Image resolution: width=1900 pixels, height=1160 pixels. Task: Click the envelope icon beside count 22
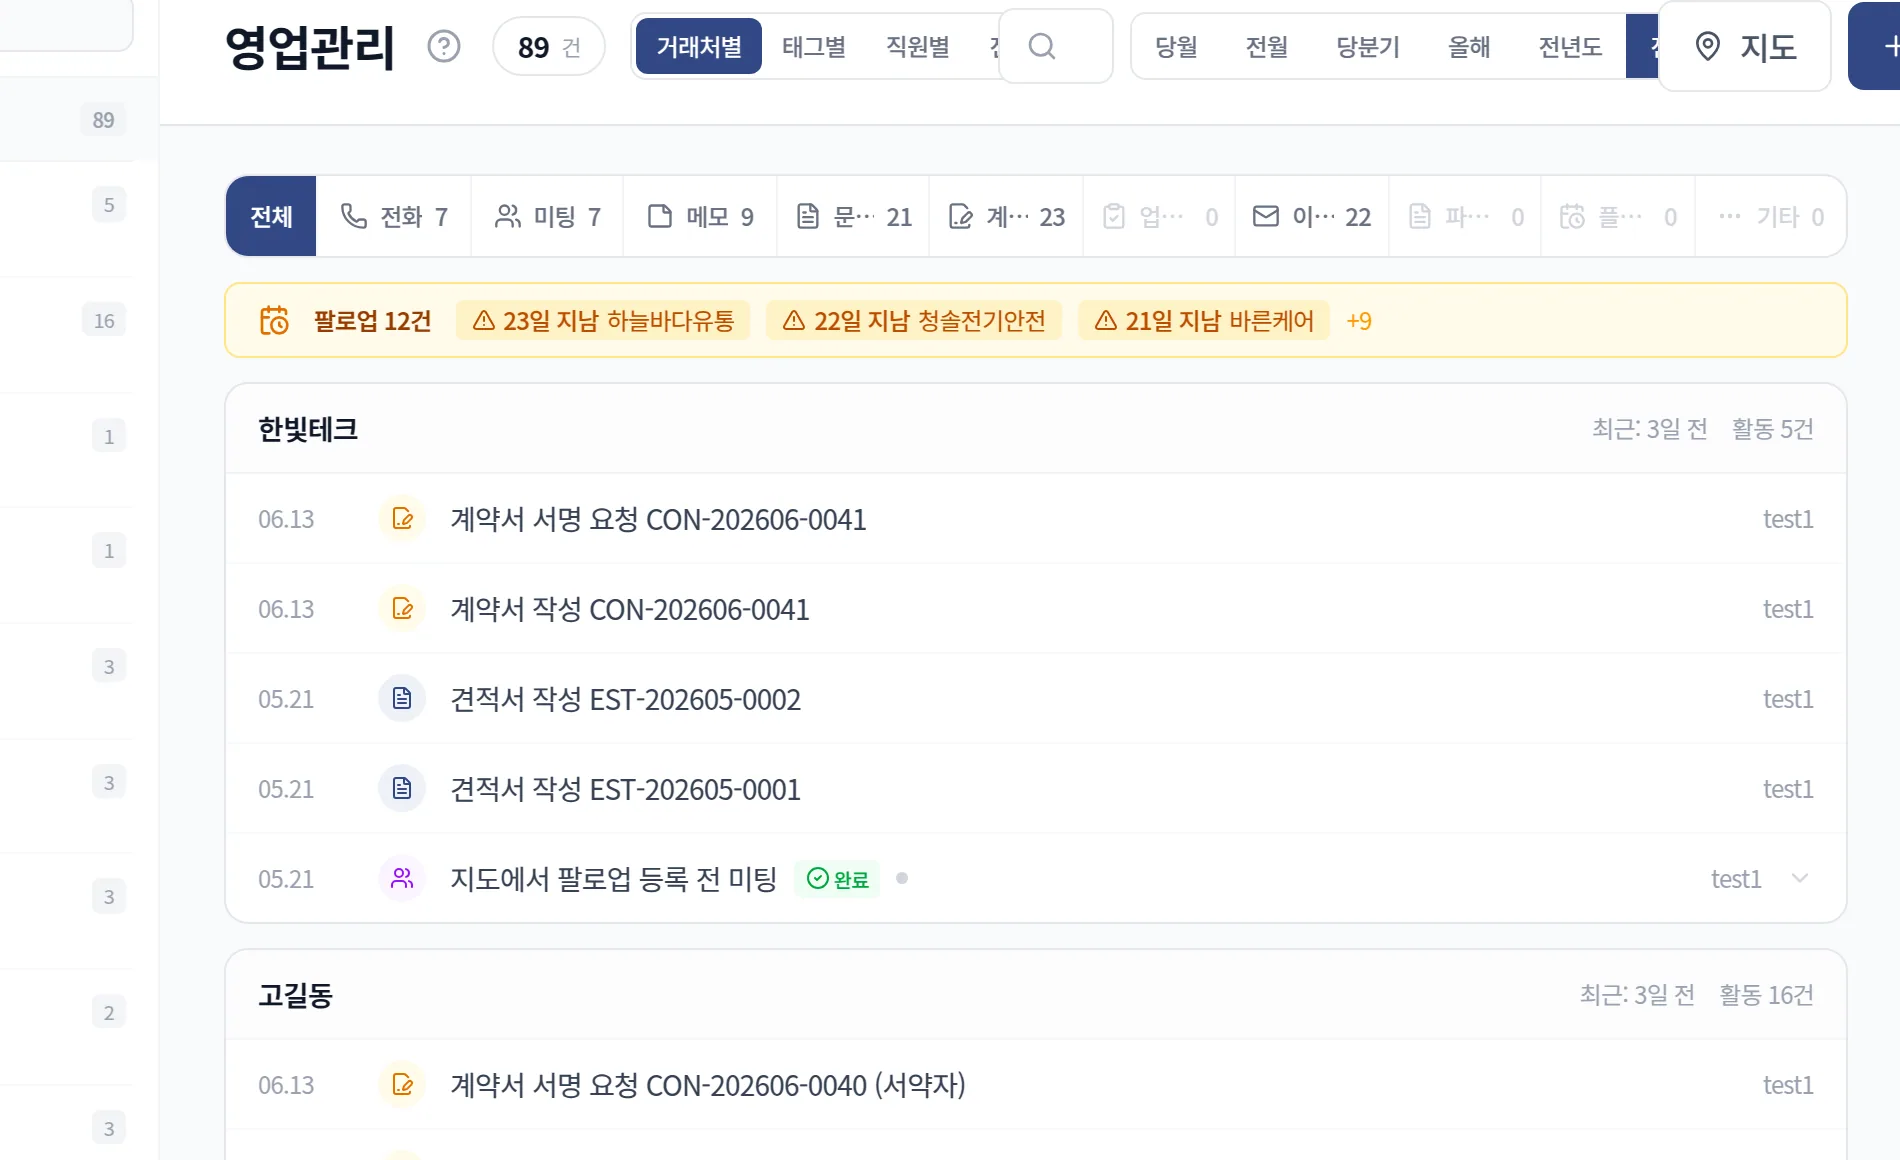pyautogui.click(x=1266, y=216)
